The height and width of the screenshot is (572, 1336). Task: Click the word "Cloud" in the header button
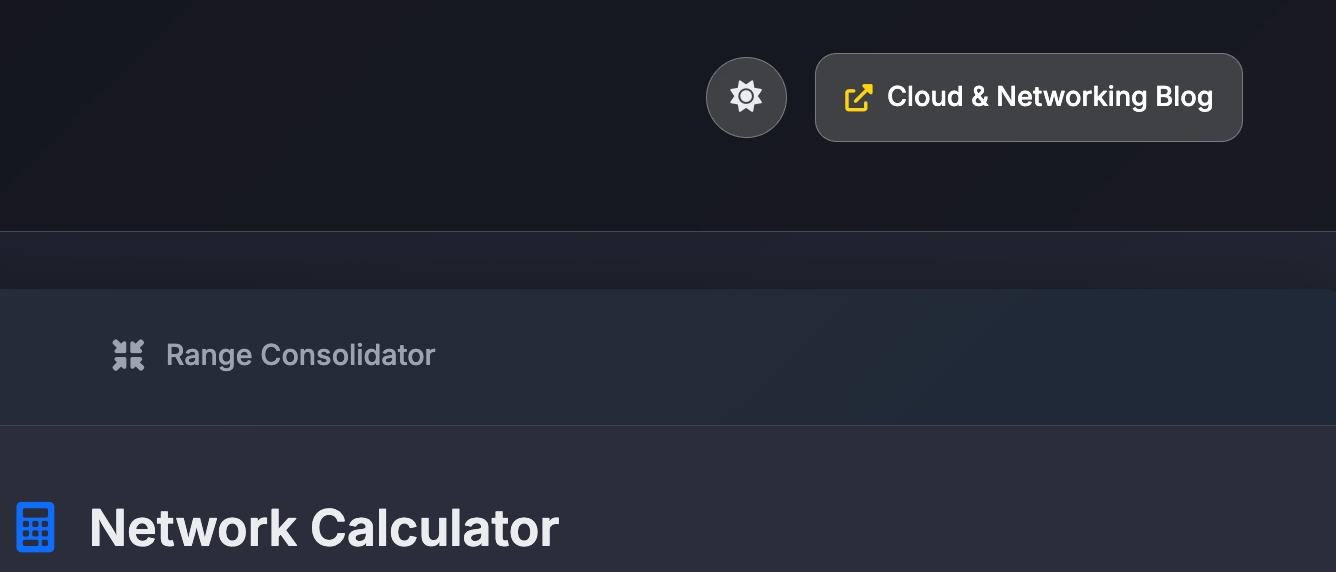click(x=924, y=97)
